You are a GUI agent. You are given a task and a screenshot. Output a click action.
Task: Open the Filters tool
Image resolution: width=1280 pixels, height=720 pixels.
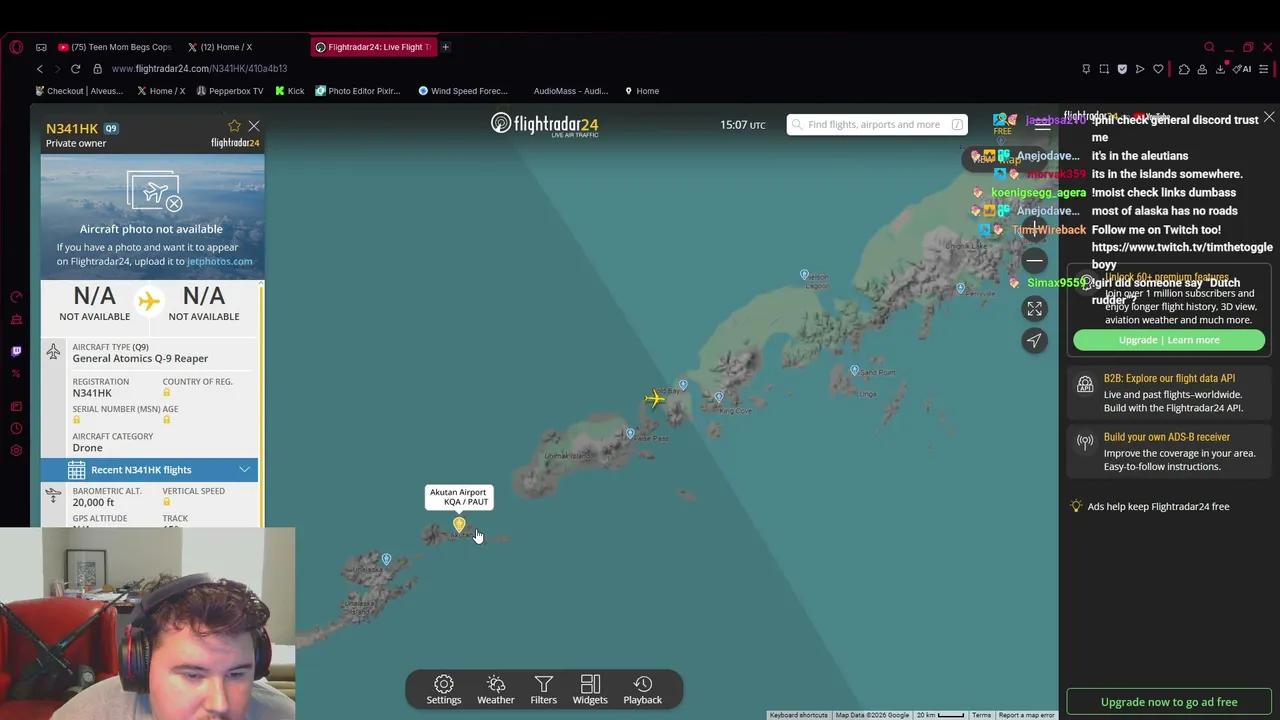click(544, 690)
